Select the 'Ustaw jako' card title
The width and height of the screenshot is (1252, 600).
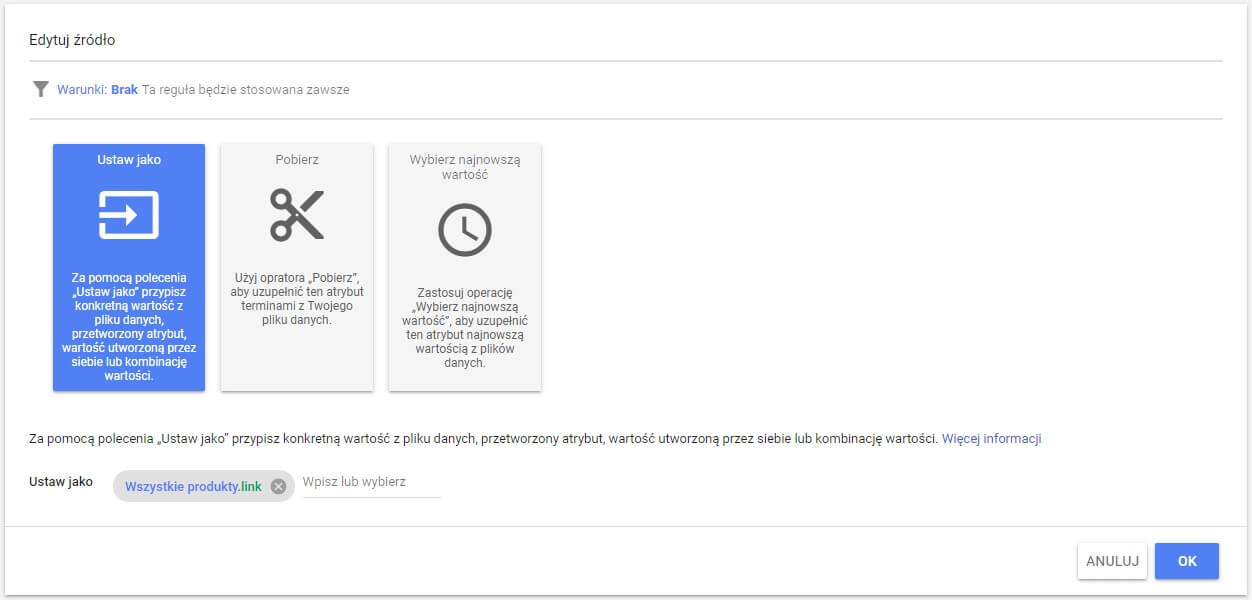129,159
